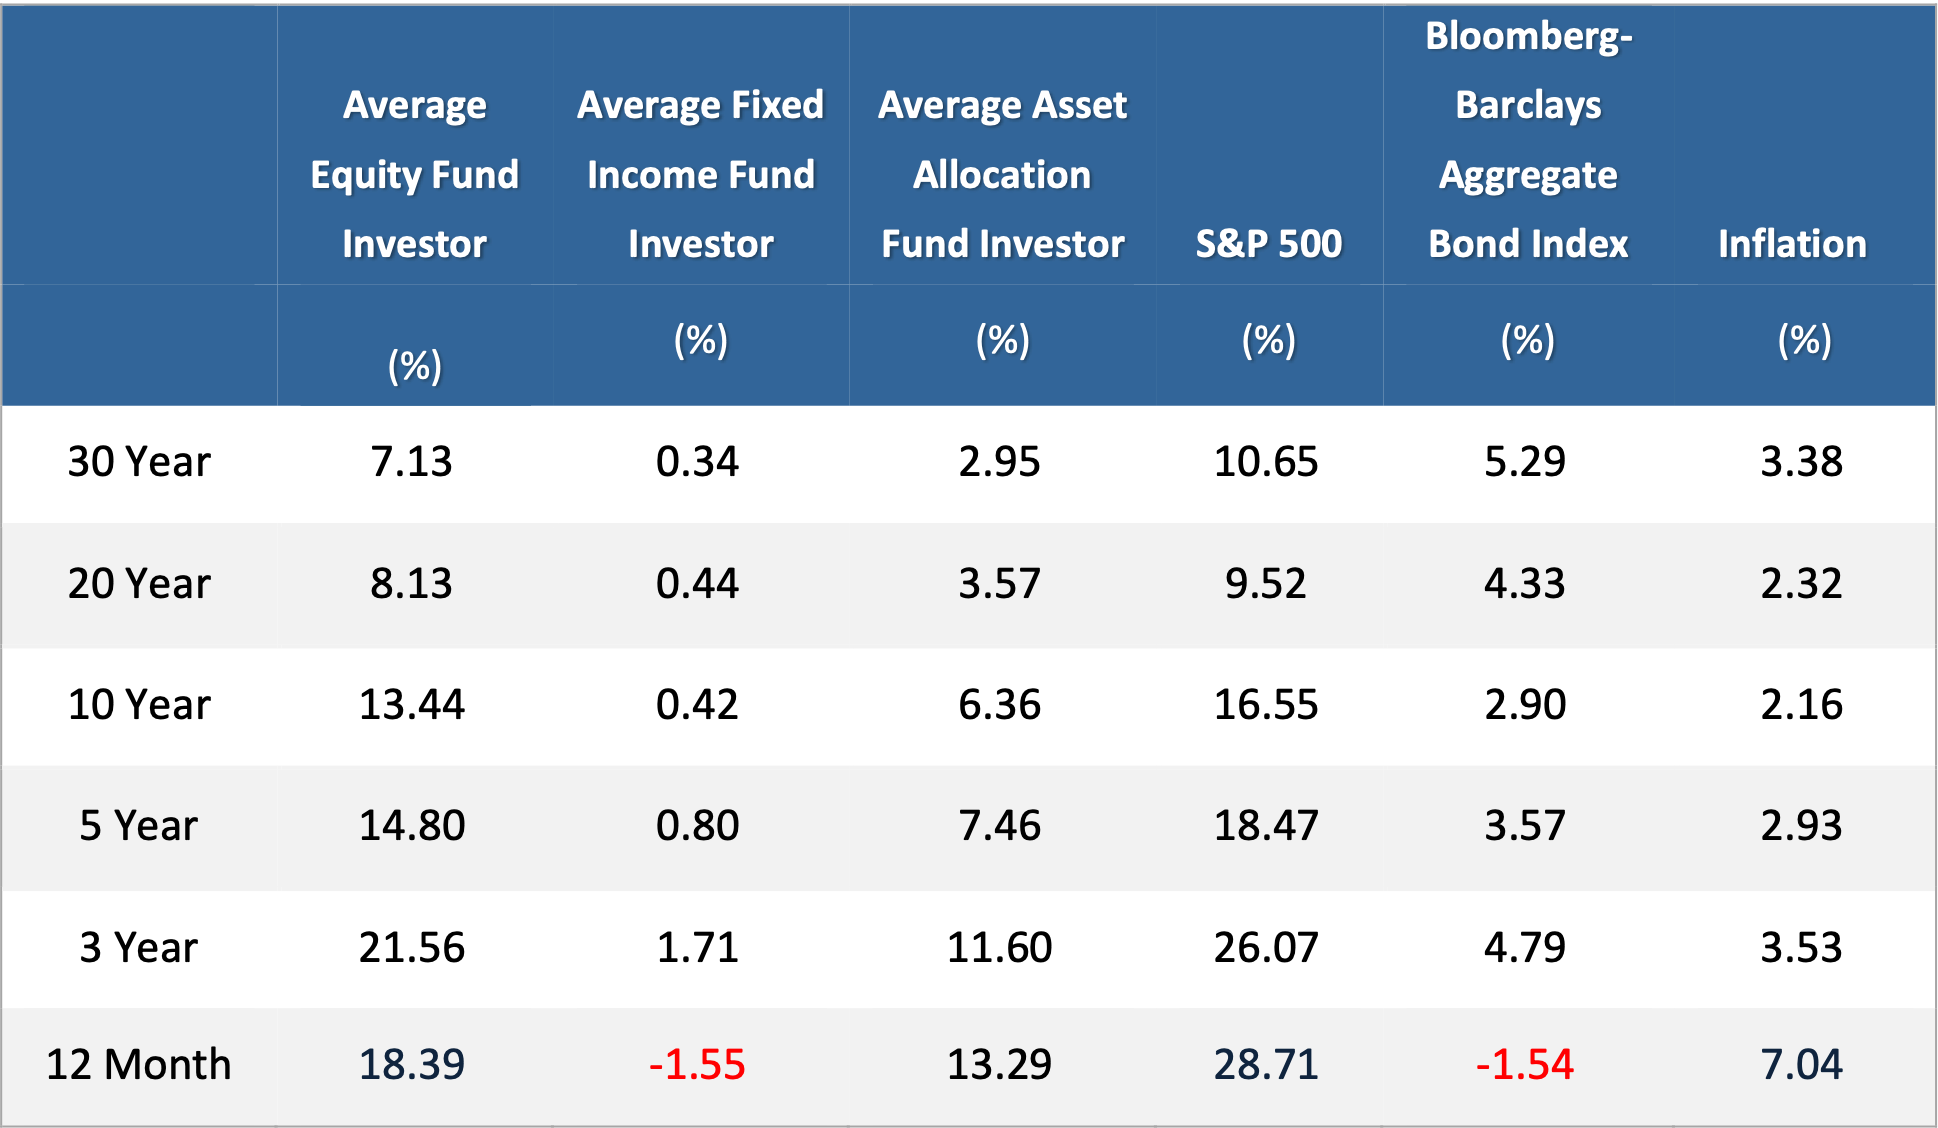The height and width of the screenshot is (1128, 1938).
Task: Click the 10 Year row label
Action: (139, 705)
